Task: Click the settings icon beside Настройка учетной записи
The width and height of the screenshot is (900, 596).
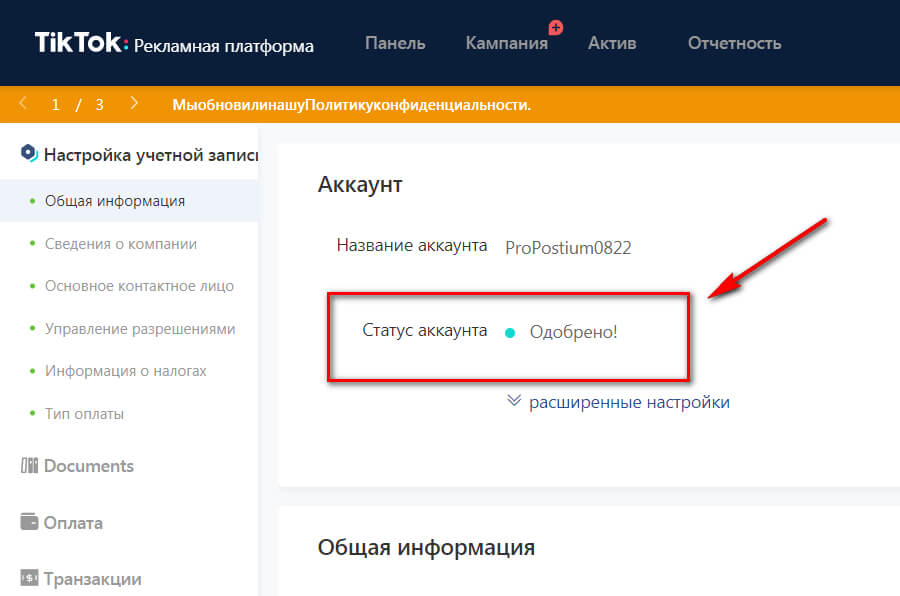Action: point(30,153)
